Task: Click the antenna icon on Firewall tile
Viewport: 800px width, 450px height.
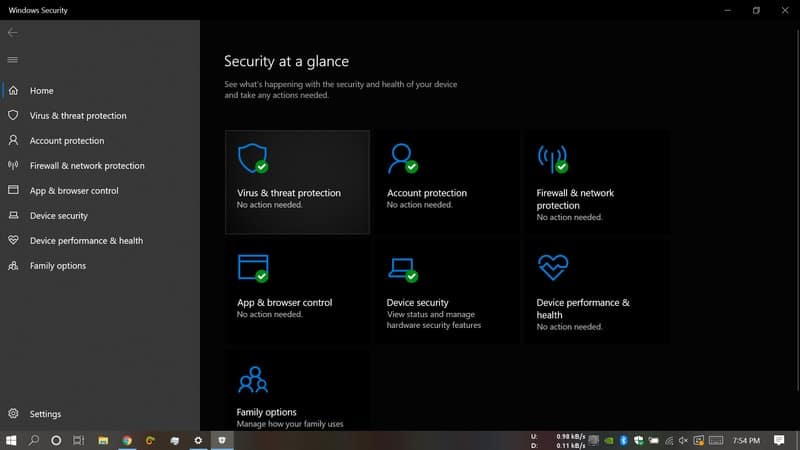Action: [553, 159]
